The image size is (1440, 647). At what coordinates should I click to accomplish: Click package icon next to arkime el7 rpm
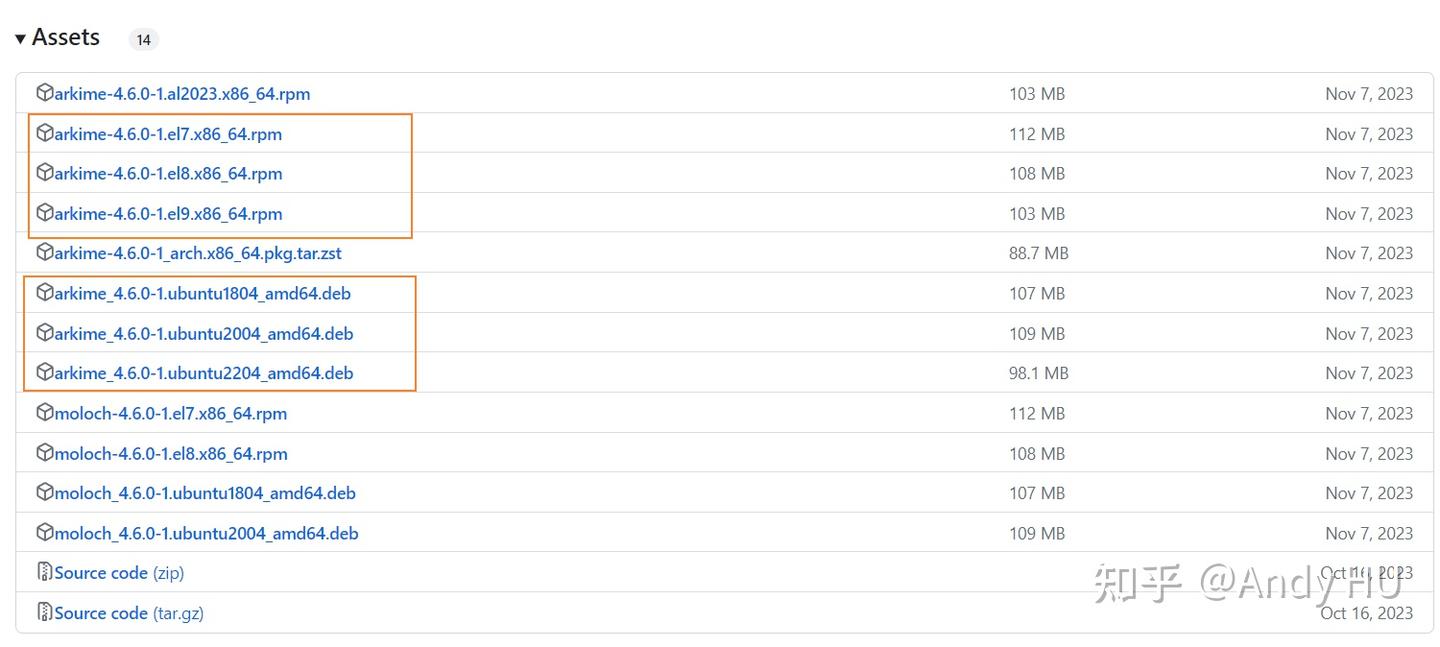pyautogui.click(x=44, y=133)
